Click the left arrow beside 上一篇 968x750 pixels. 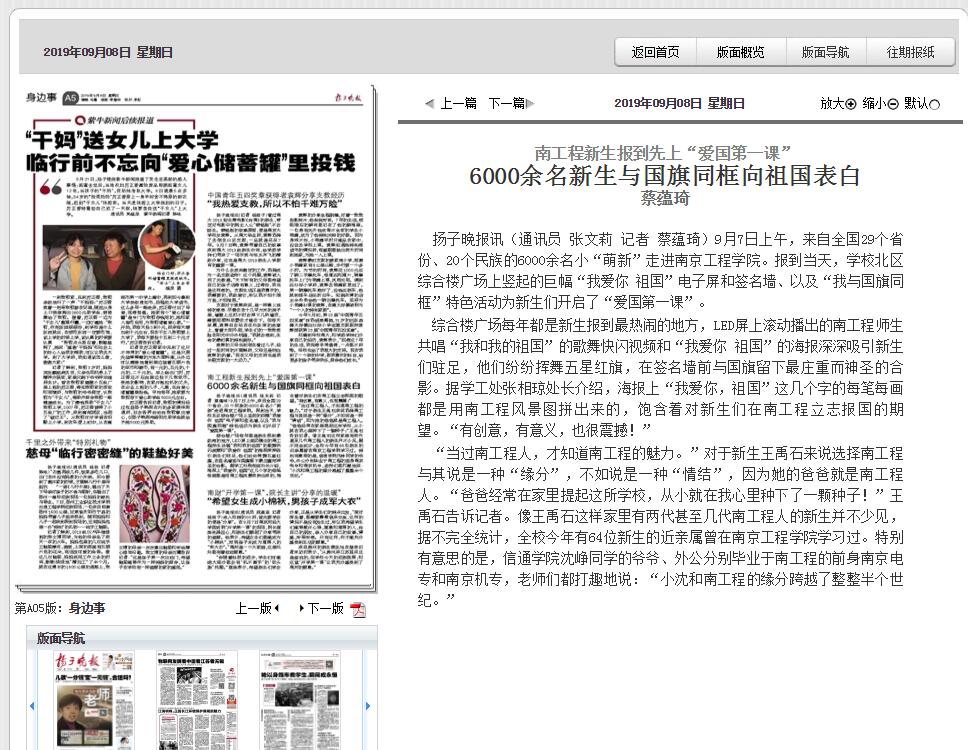click(429, 103)
